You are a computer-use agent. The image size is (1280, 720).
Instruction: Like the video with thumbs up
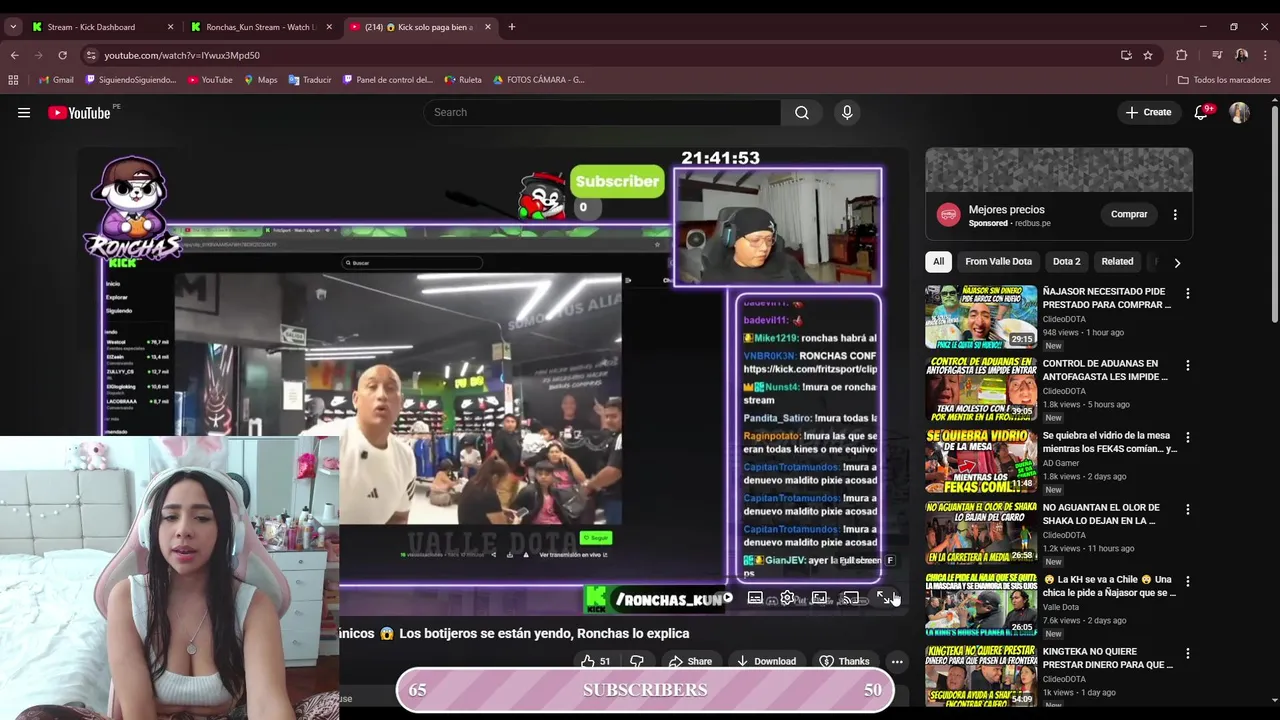[x=596, y=661]
